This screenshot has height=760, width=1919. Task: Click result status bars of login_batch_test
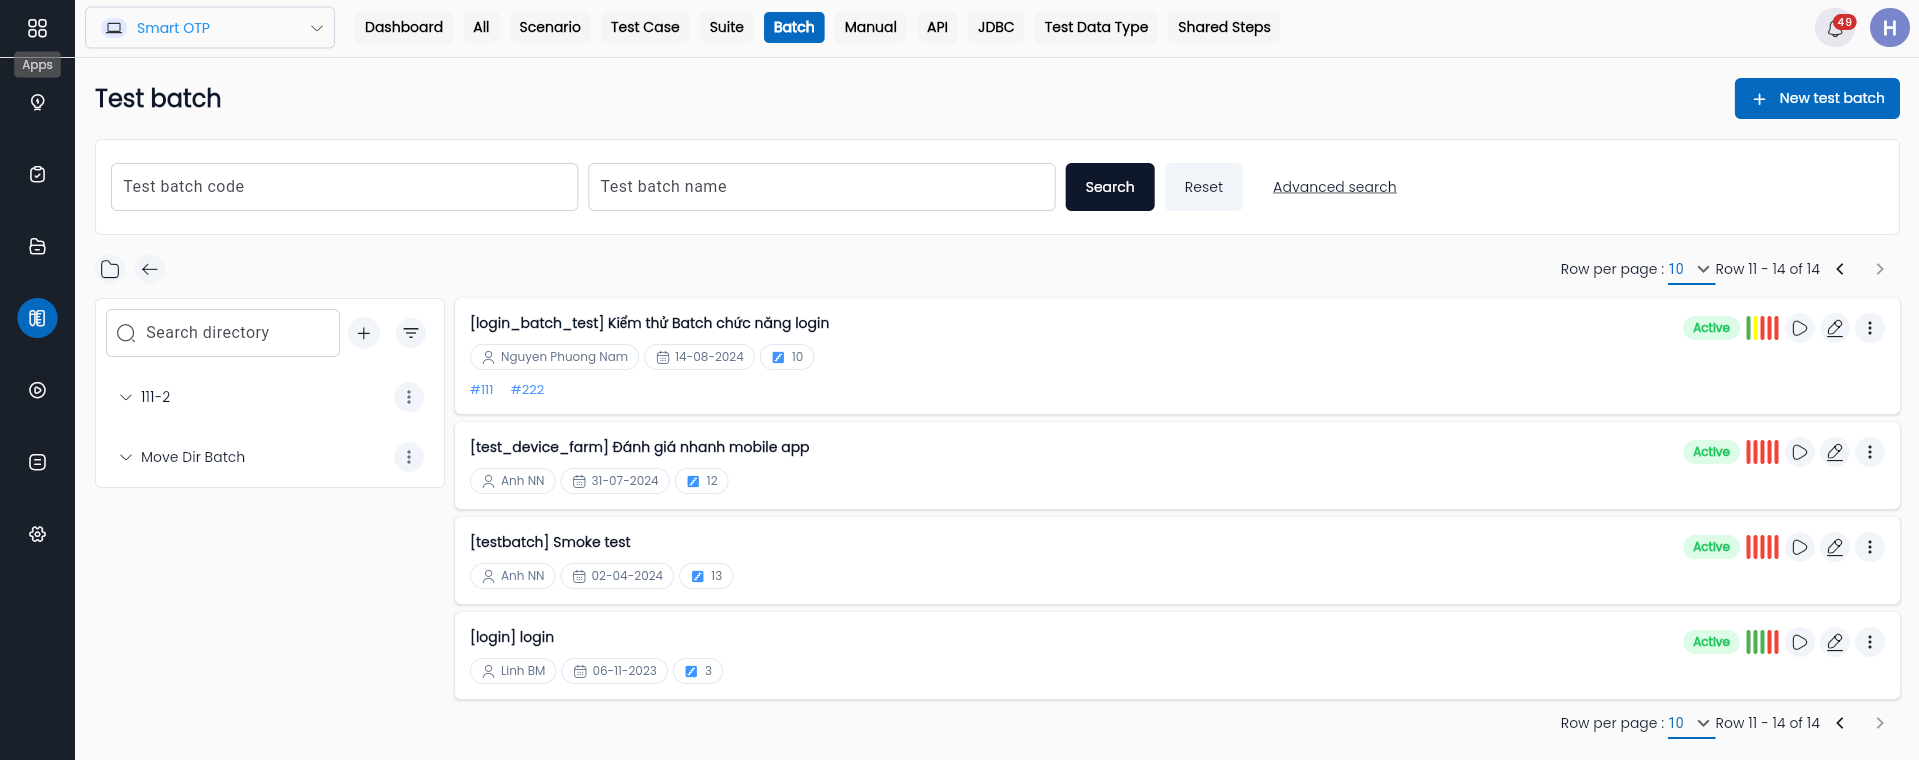(x=1762, y=328)
